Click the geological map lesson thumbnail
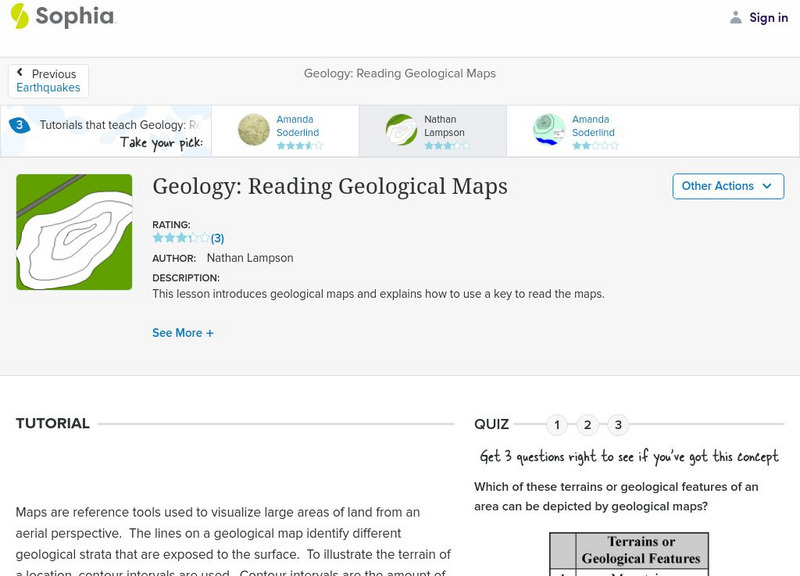 pos(74,232)
